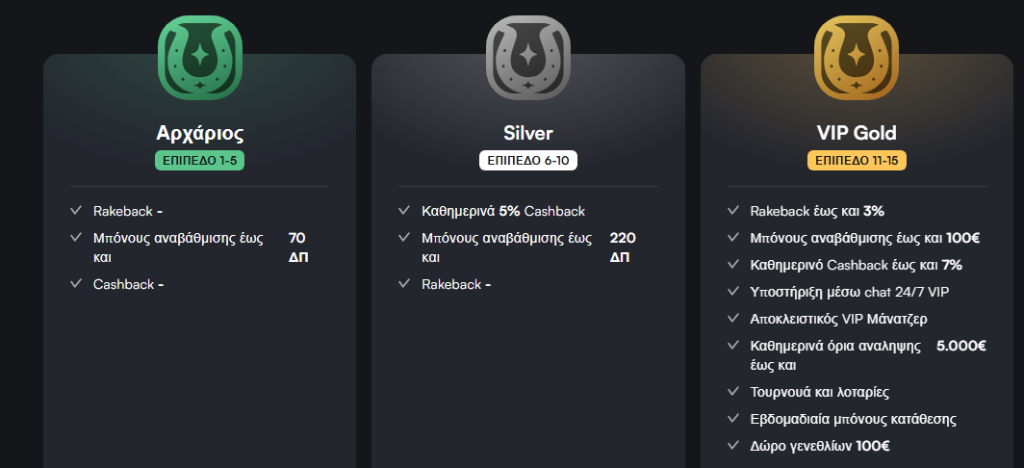Click the gold VIP horseshoe icon
The width and height of the screenshot is (1024, 468).
pyautogui.click(x=856, y=57)
